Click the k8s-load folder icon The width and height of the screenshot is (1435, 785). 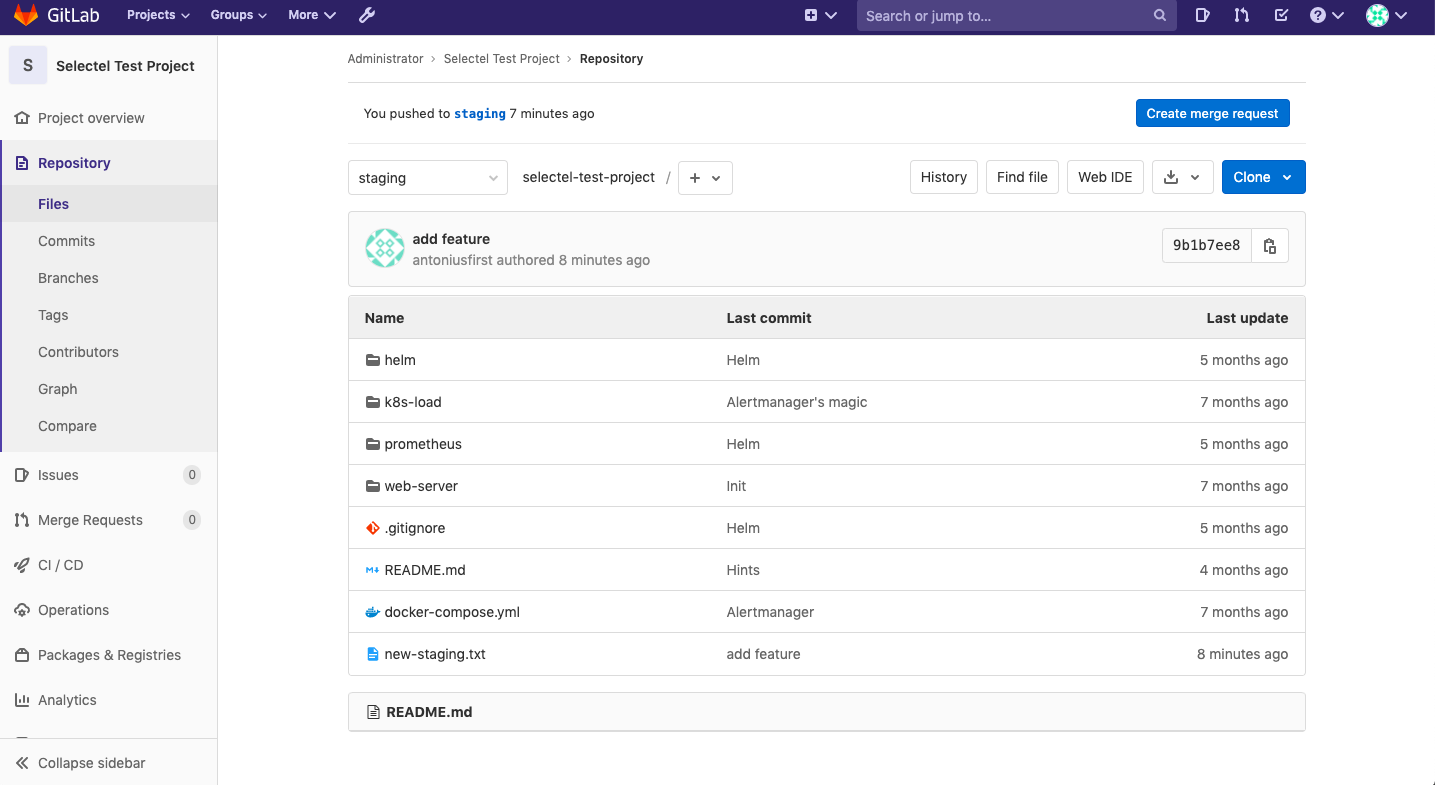tap(373, 402)
